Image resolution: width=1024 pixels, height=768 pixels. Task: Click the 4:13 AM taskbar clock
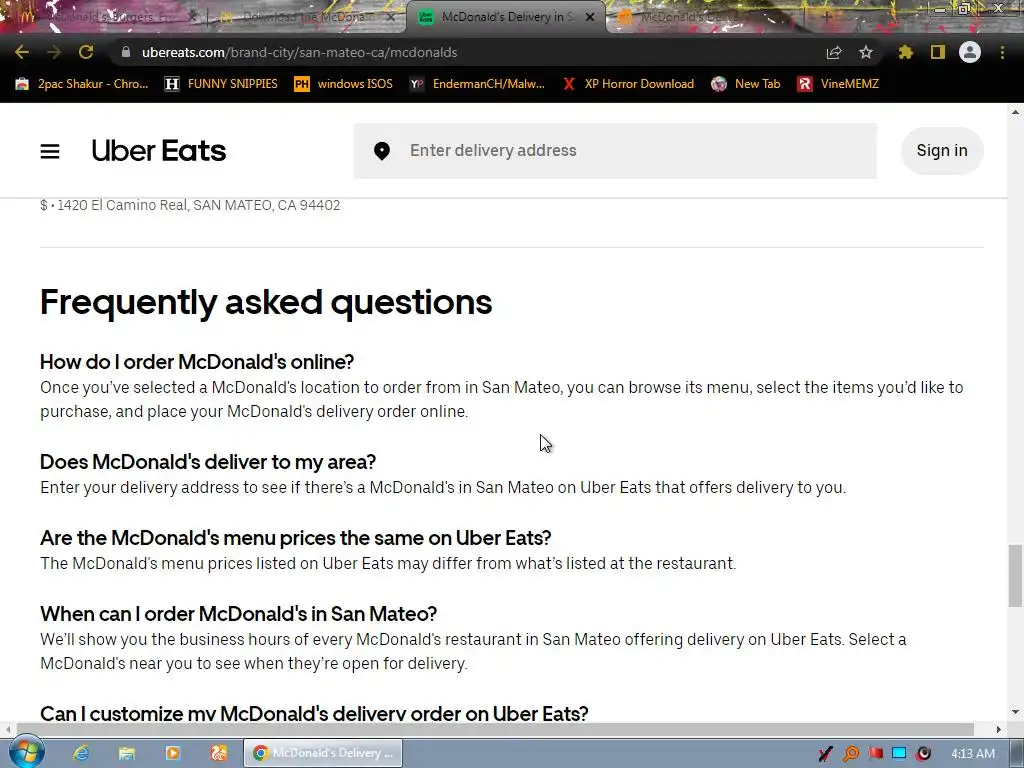click(973, 754)
